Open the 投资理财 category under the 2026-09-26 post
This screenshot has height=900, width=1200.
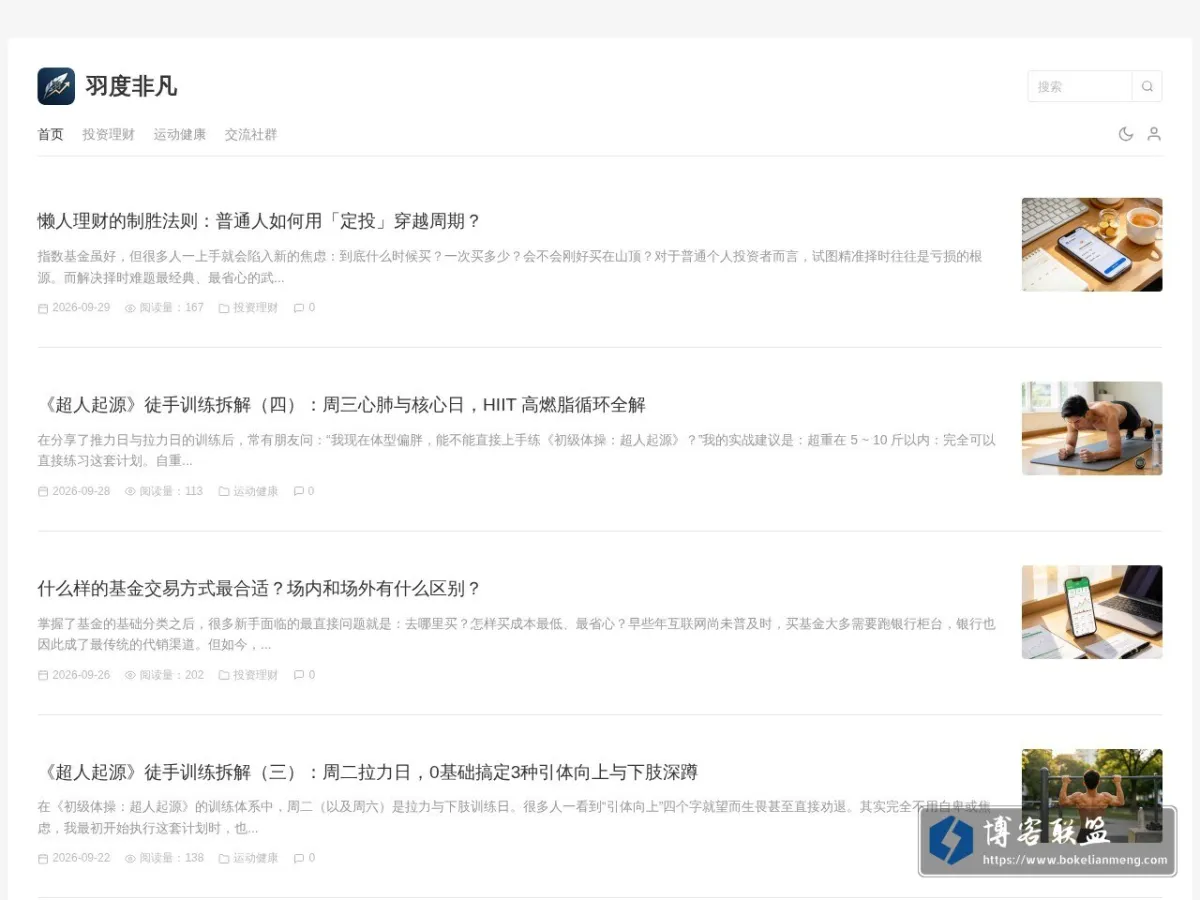pos(256,675)
